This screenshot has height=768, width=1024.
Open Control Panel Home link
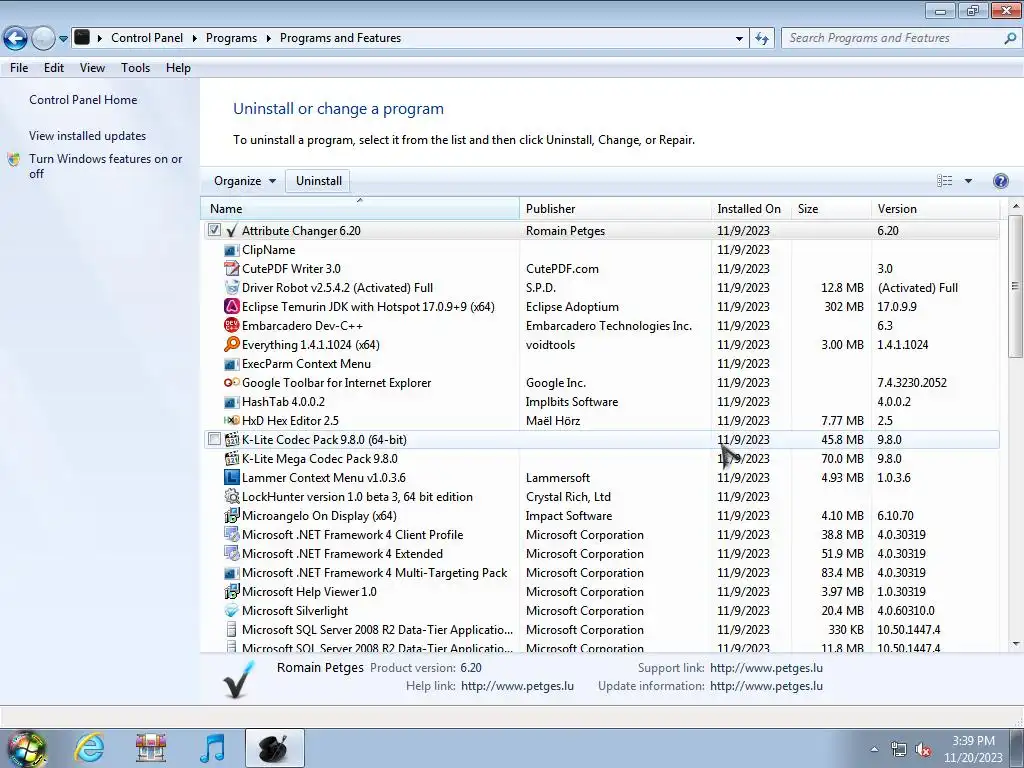[x=83, y=100]
